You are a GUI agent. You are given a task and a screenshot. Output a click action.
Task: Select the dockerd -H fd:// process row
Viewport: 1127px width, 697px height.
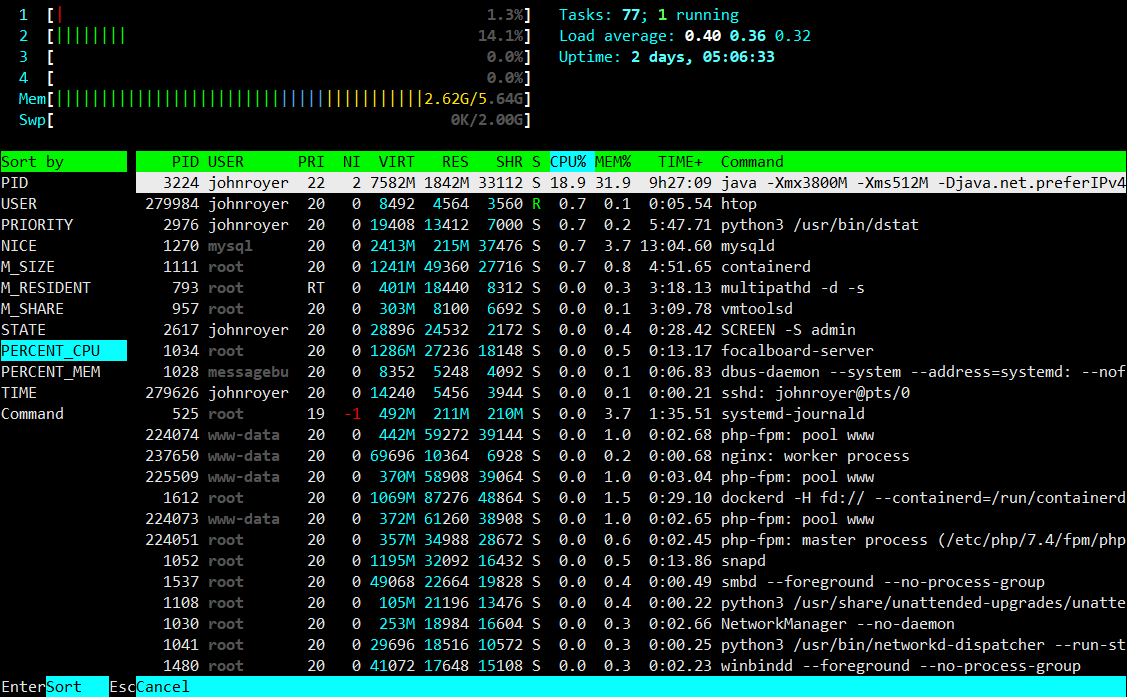click(631, 497)
